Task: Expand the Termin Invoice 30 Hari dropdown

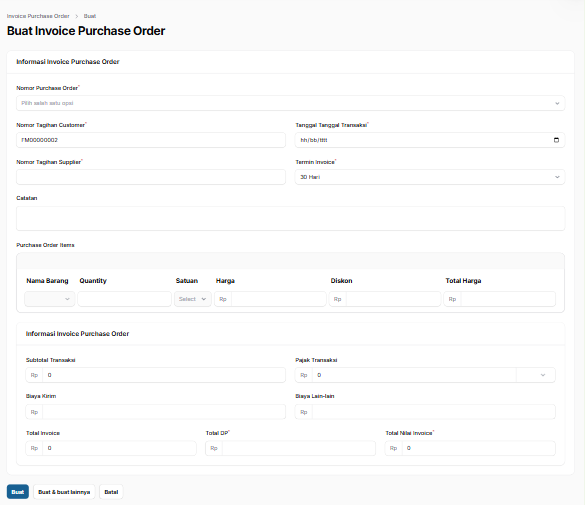Action: [x=430, y=177]
